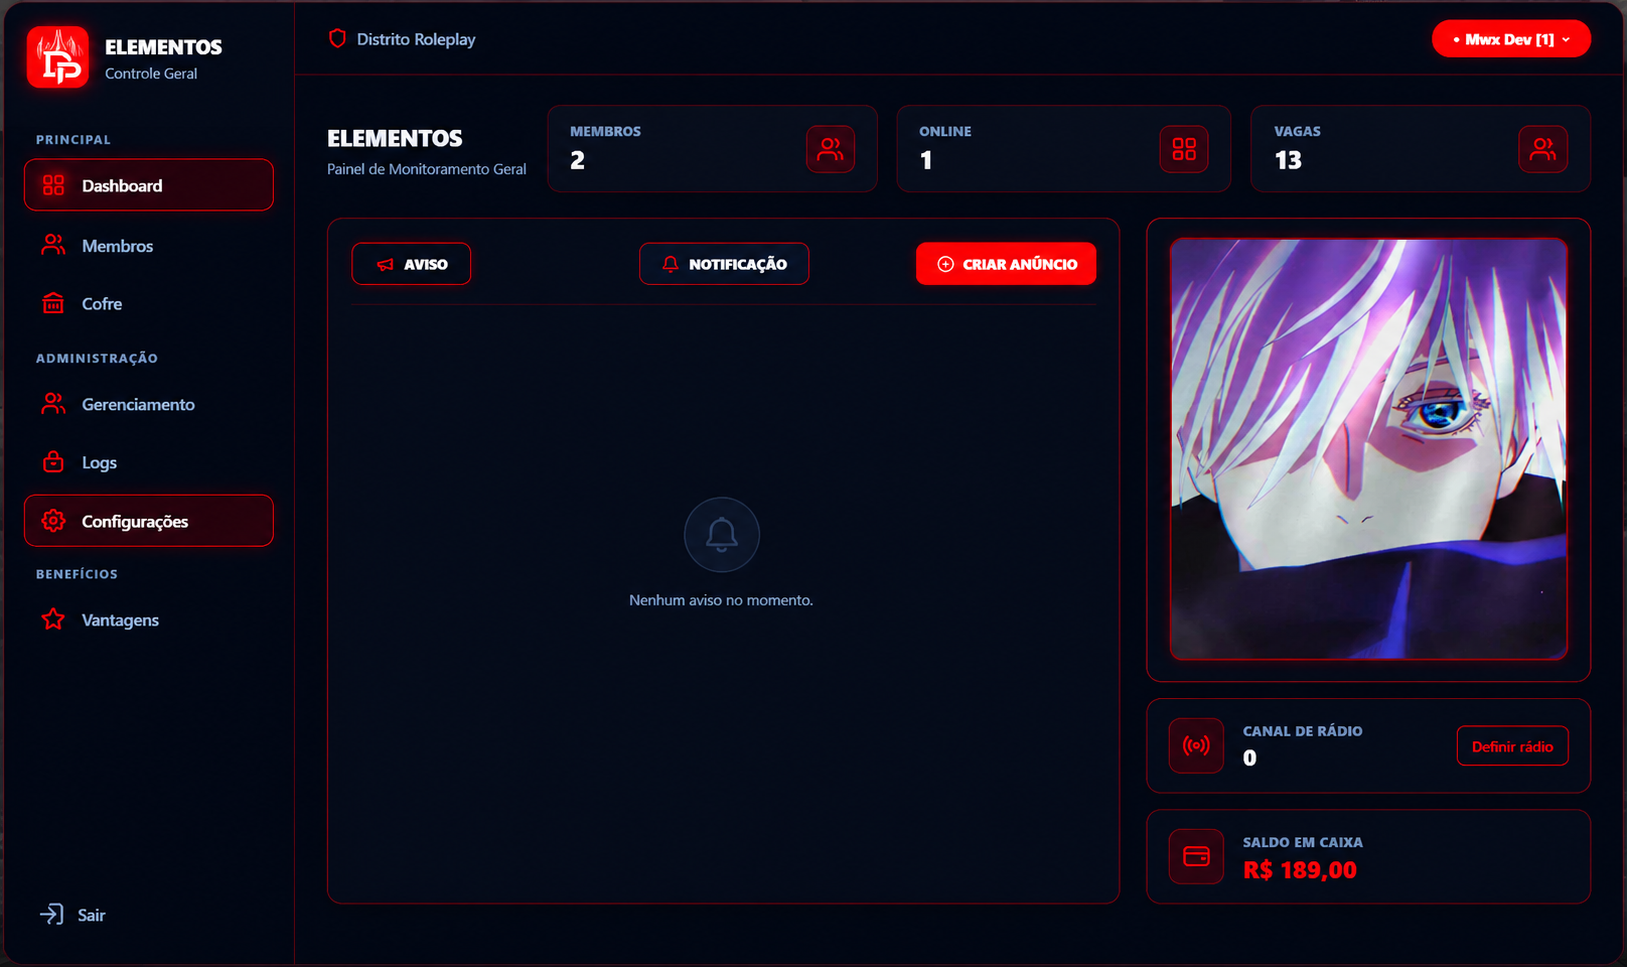Viewport: 1627px width, 967px height.
Task: Click the grid icon in Online card
Action: [x=1184, y=149]
